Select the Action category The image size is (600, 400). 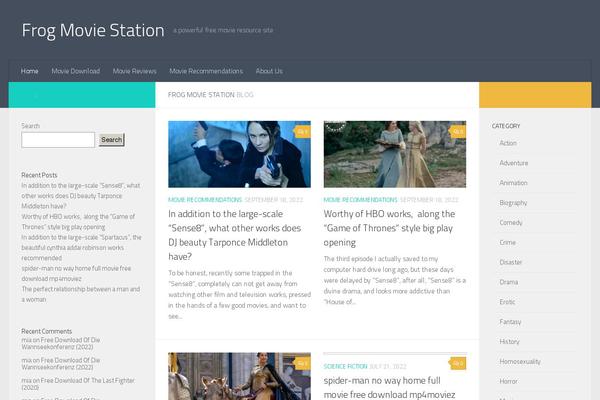(x=508, y=143)
